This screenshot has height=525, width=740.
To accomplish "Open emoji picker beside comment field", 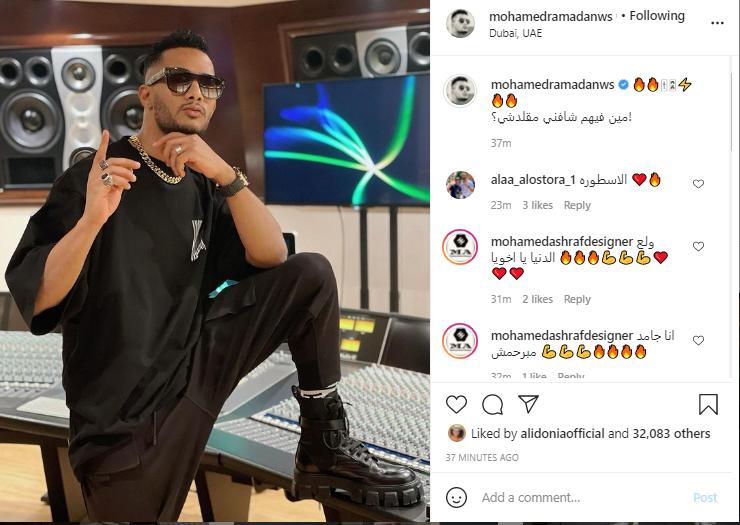I will point(456,497).
